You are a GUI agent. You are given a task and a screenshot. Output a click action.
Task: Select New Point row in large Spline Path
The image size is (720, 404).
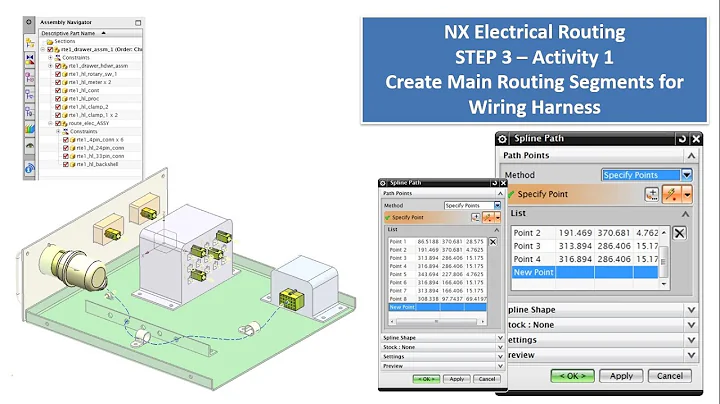[585, 272]
